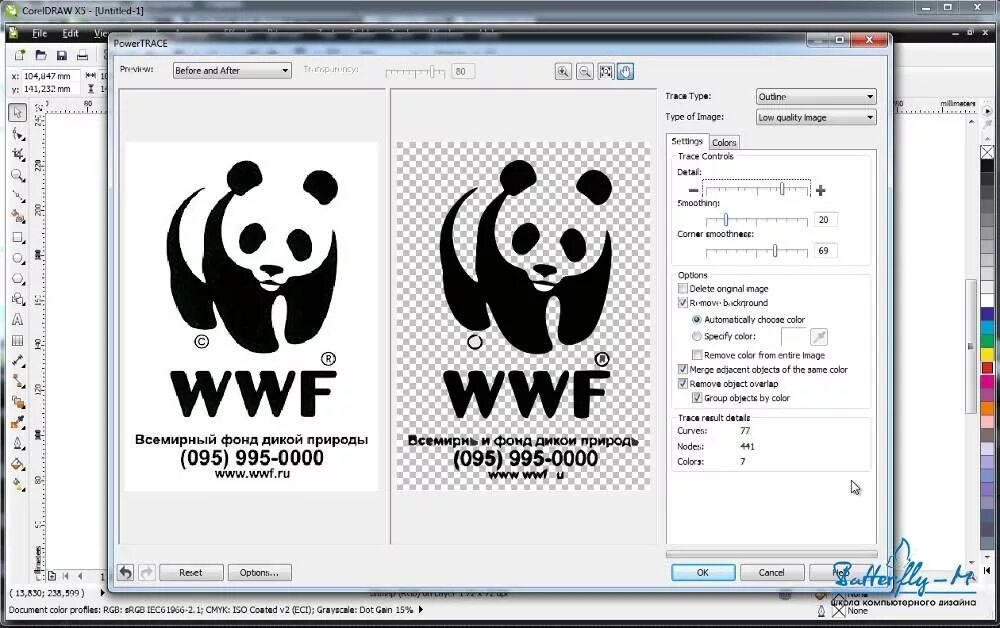
Task: Open the Edit menu
Action: click(70, 33)
